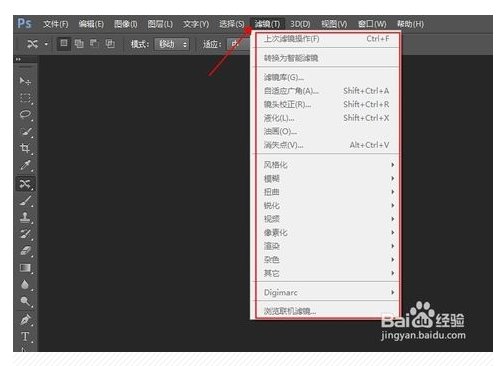Choose Subtract from Selection mode
Image resolution: width=504 pixels, height=366 pixels.
[x=94, y=44]
